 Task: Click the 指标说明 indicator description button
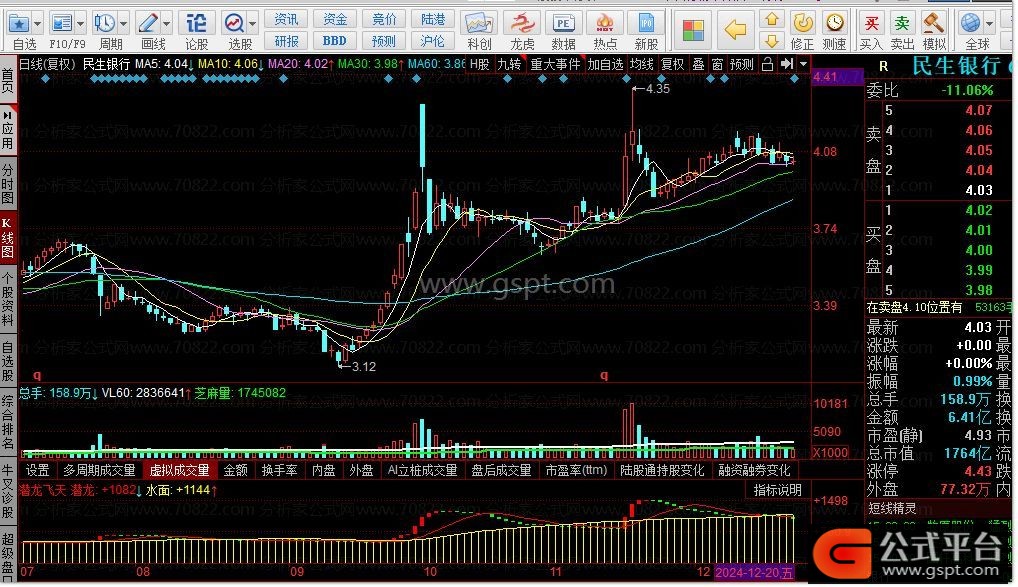click(777, 490)
